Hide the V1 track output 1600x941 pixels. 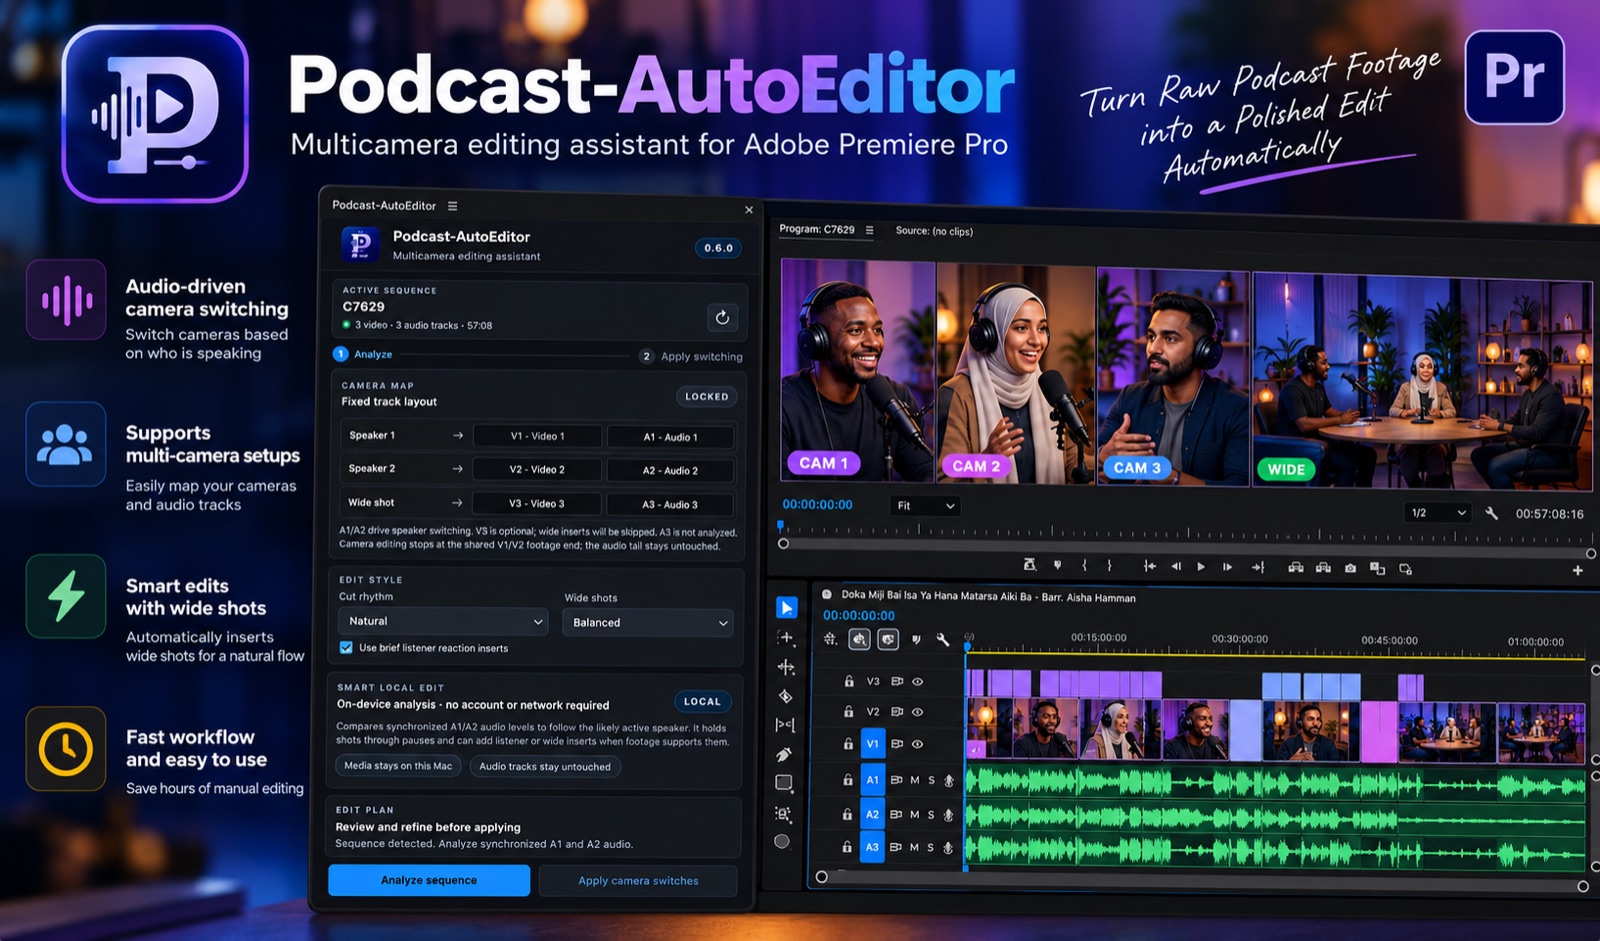917,744
